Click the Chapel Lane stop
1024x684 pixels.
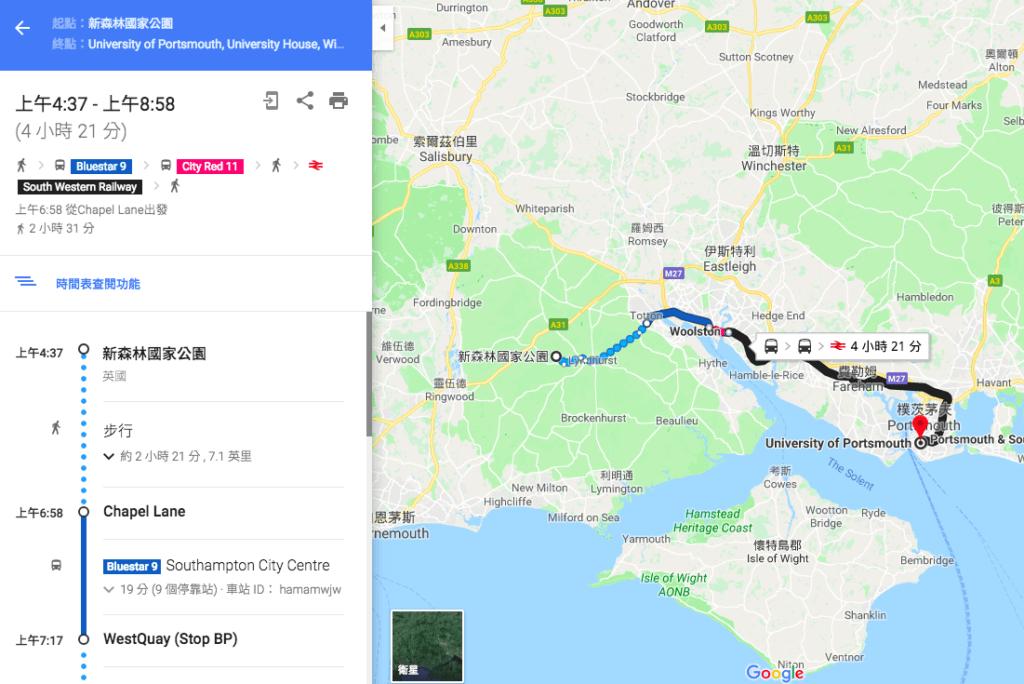pyautogui.click(x=144, y=512)
